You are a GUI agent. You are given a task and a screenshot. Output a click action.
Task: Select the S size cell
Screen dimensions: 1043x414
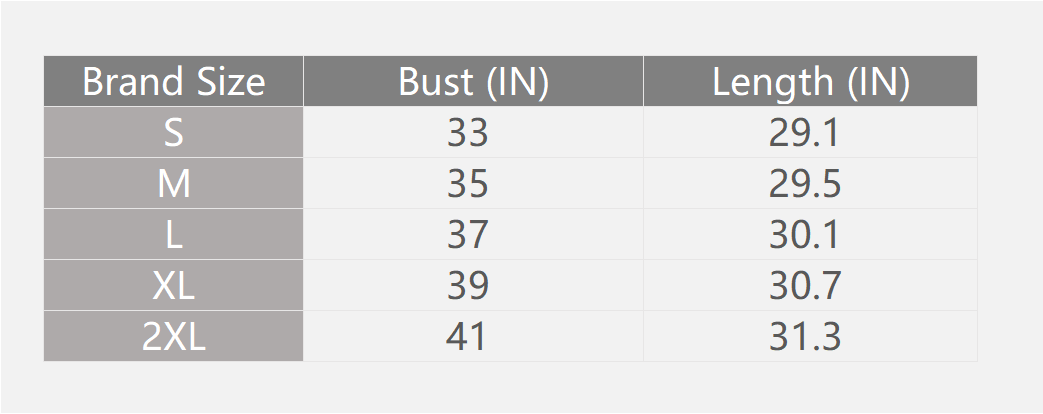[x=174, y=132]
